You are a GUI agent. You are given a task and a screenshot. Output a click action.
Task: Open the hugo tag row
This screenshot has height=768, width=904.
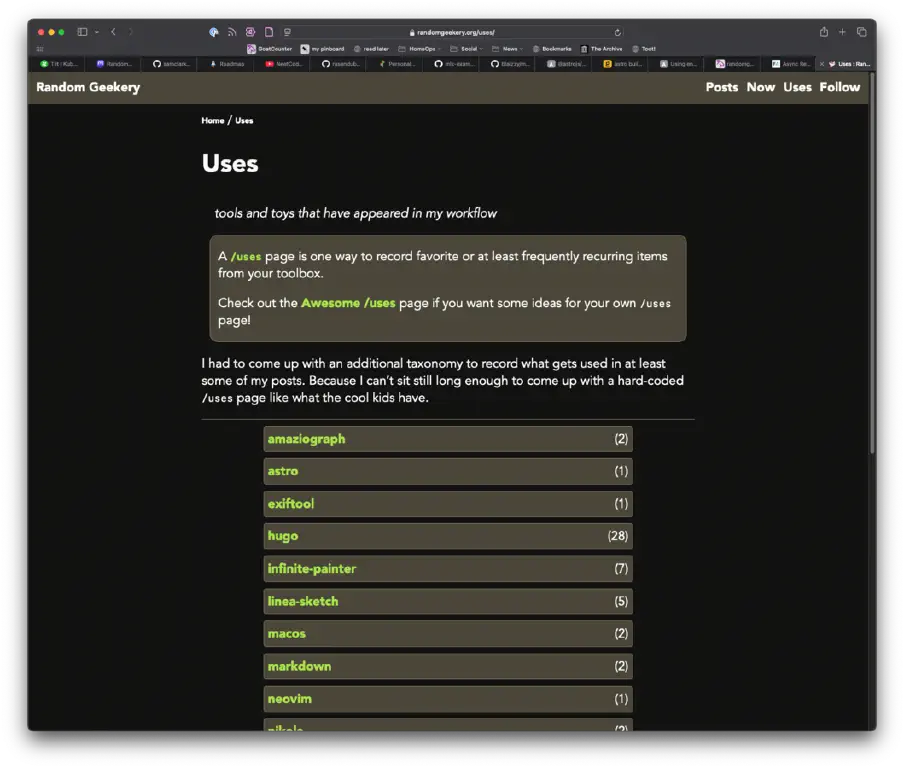tap(448, 536)
